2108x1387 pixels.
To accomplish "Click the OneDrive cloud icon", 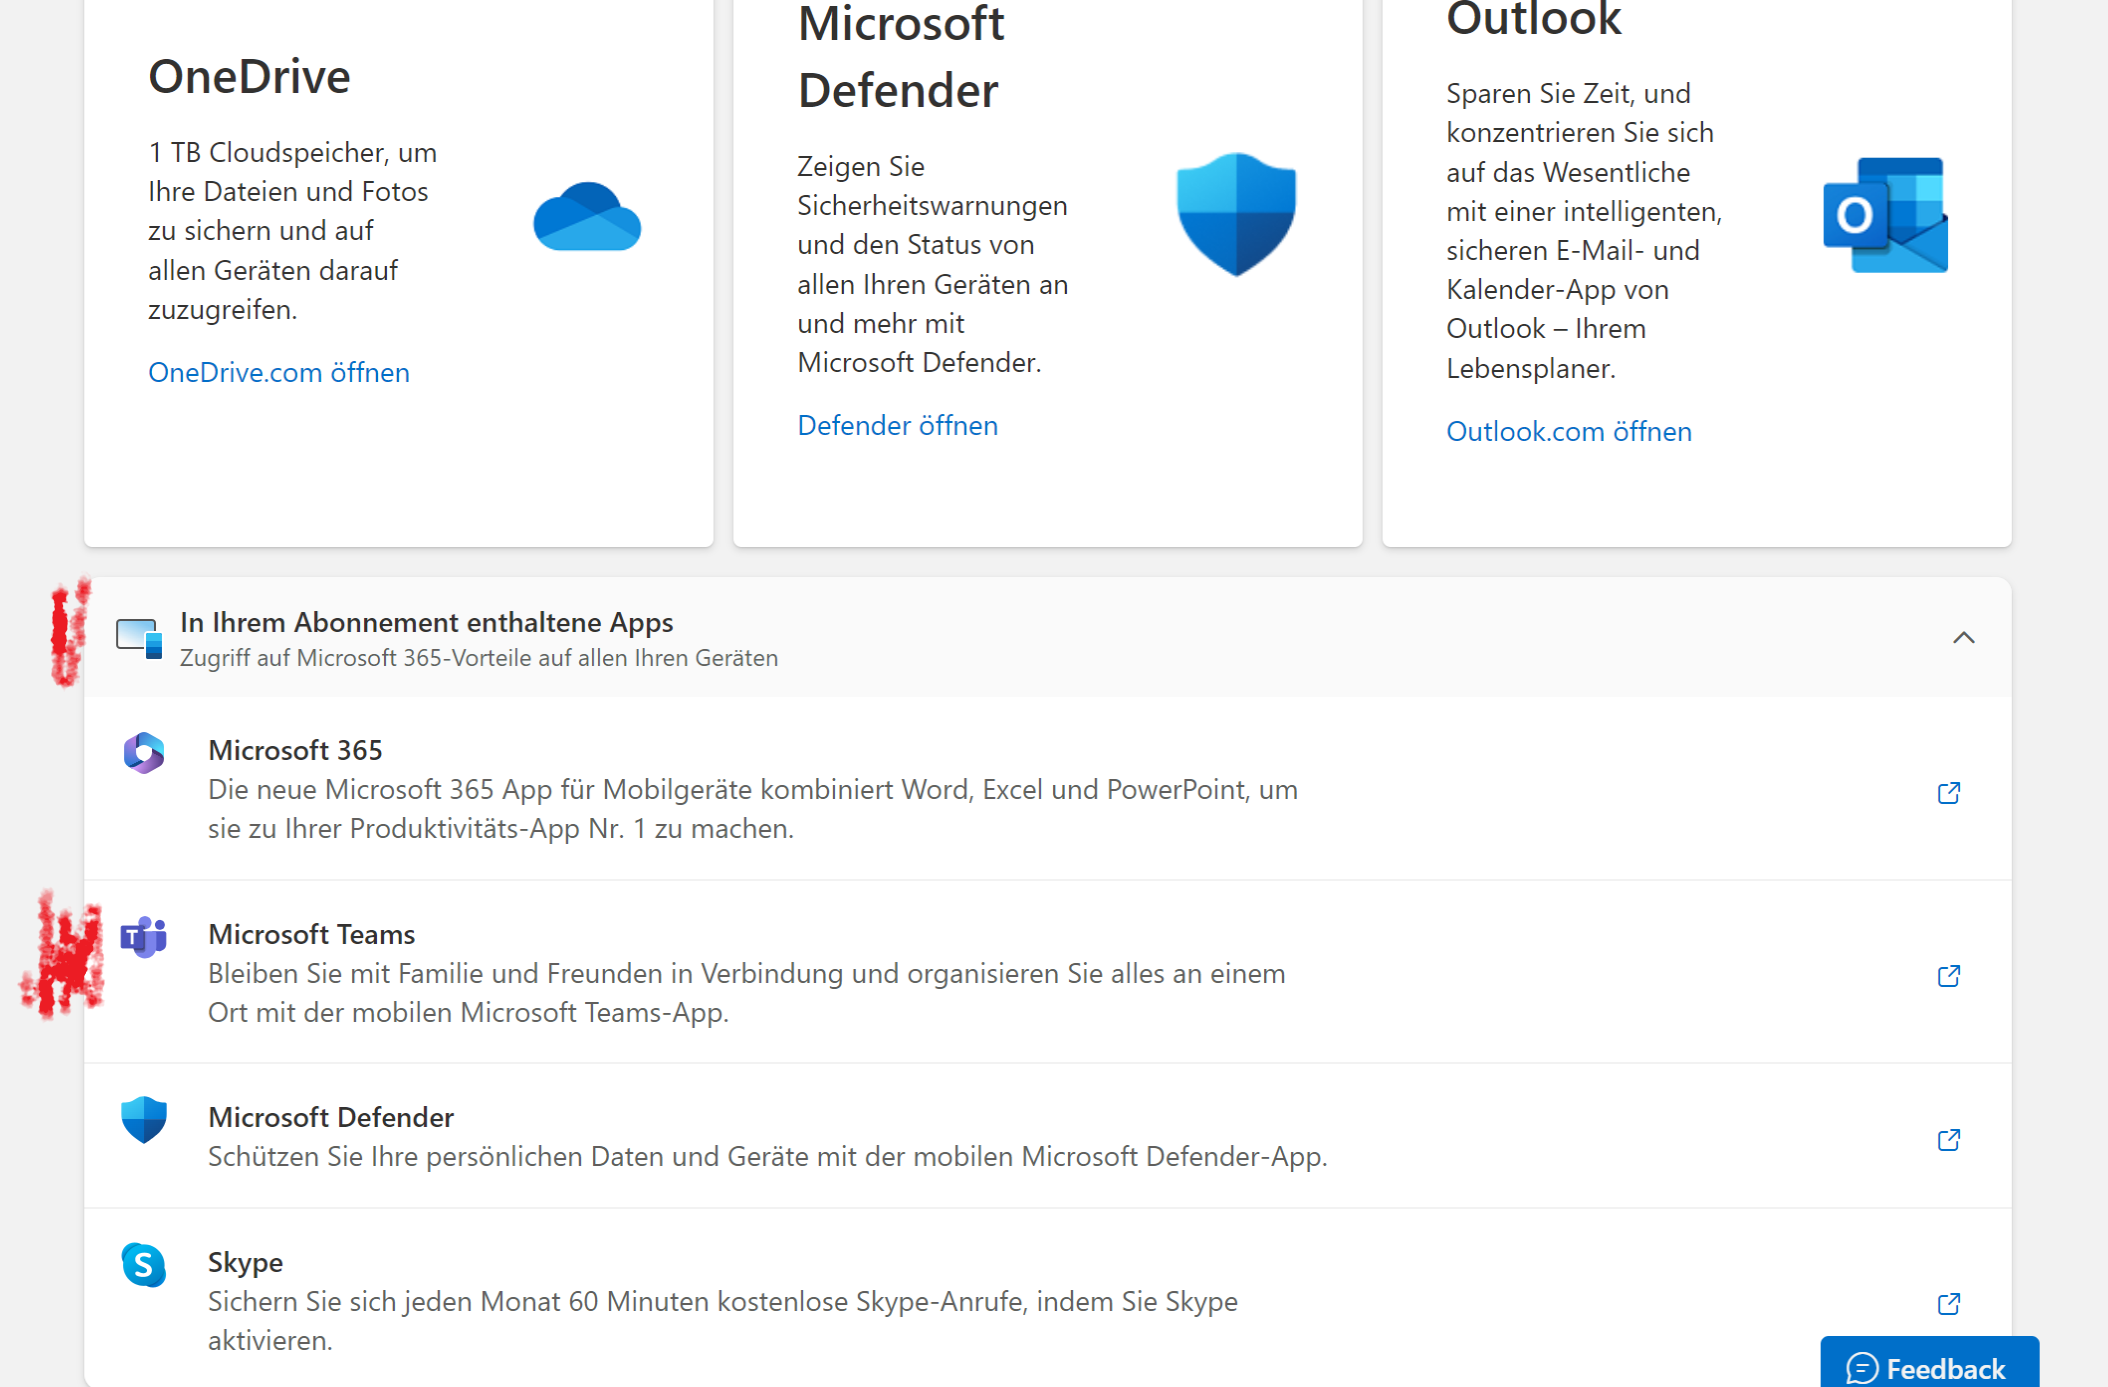I will tap(587, 217).
